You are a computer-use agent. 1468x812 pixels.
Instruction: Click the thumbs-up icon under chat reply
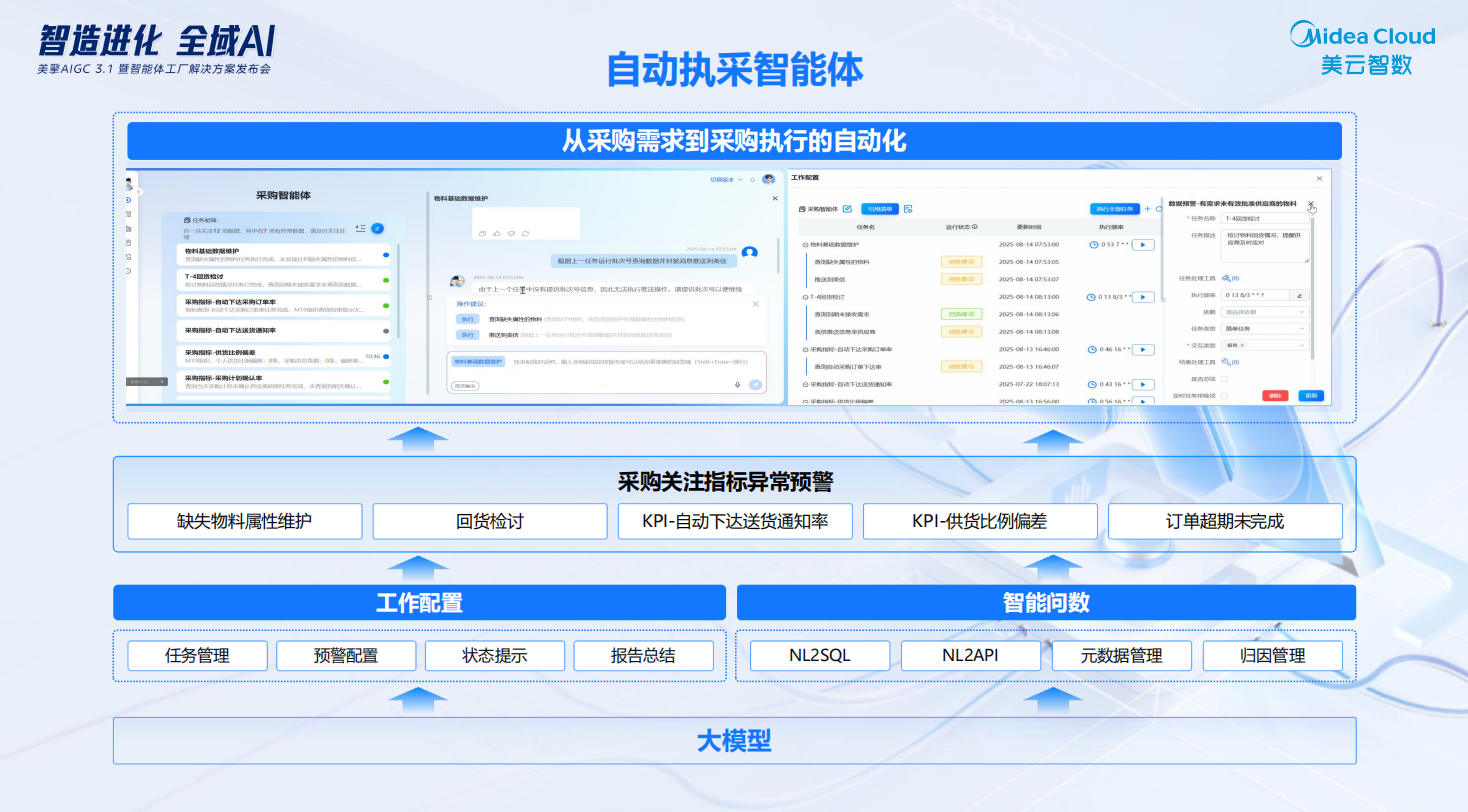(497, 233)
